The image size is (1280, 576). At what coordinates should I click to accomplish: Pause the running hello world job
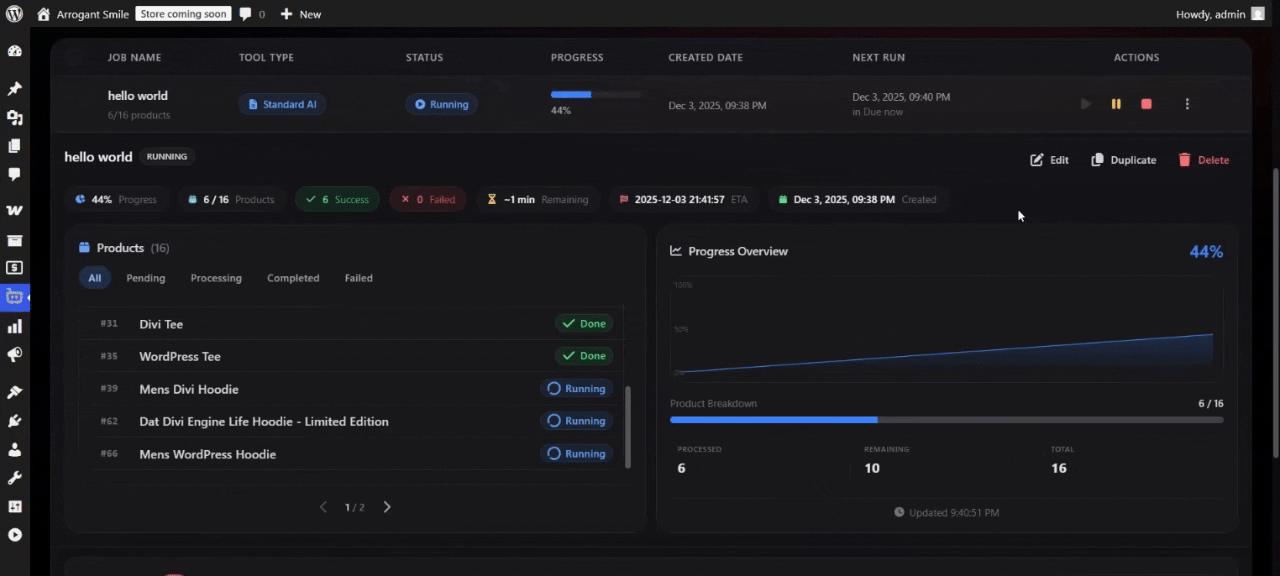click(1116, 103)
